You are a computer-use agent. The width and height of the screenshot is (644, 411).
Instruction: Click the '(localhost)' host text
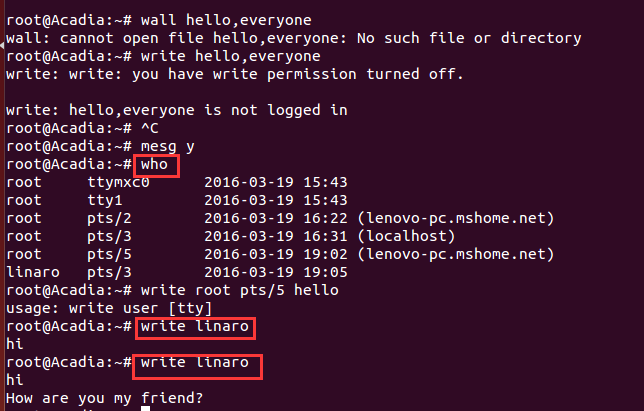click(406, 236)
